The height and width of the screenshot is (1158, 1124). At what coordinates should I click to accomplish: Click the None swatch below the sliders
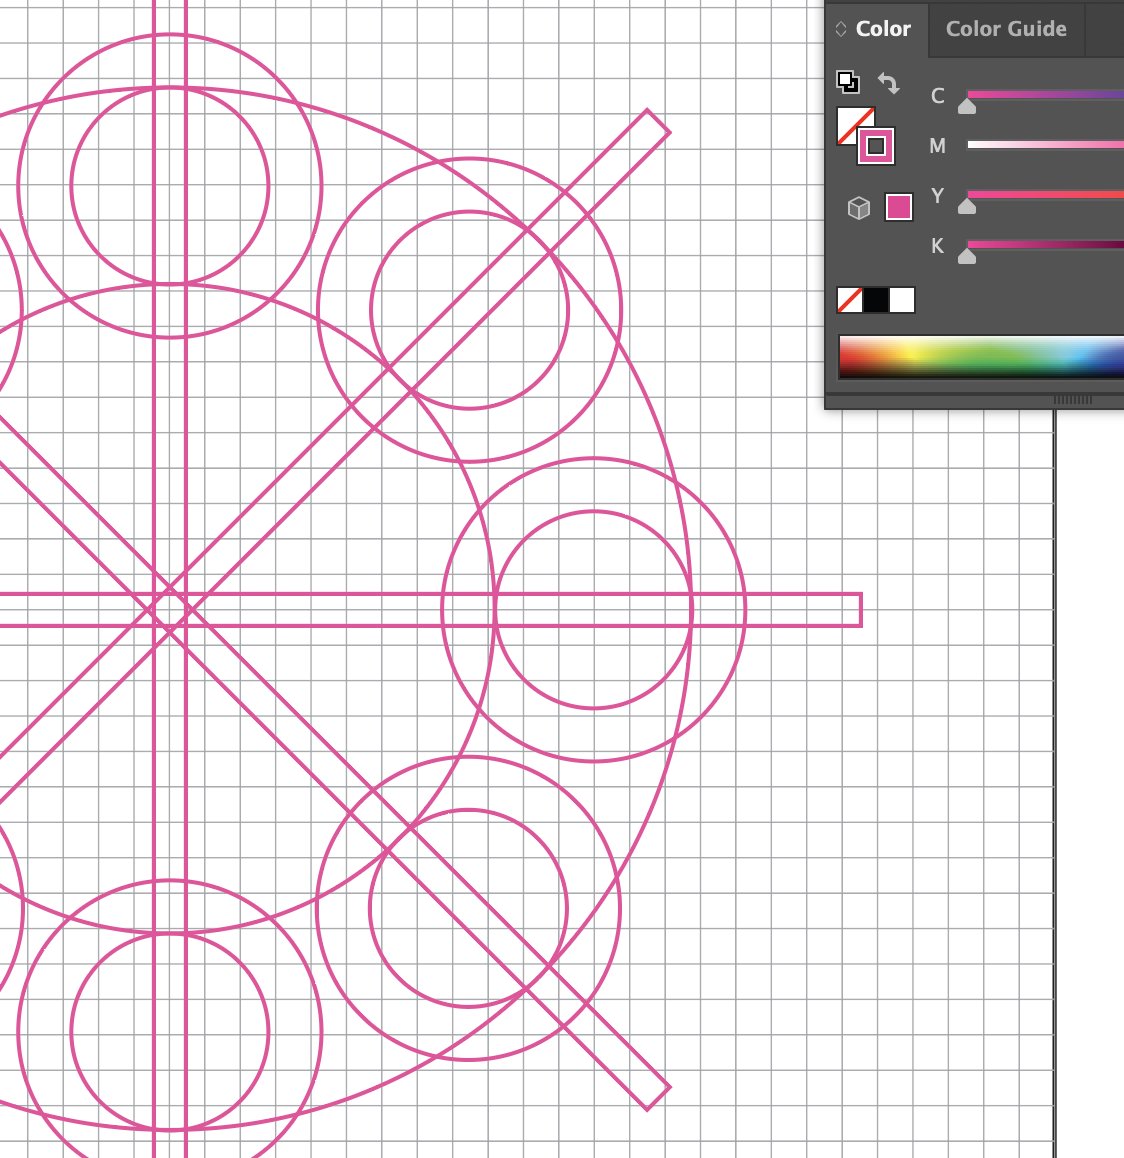(850, 300)
